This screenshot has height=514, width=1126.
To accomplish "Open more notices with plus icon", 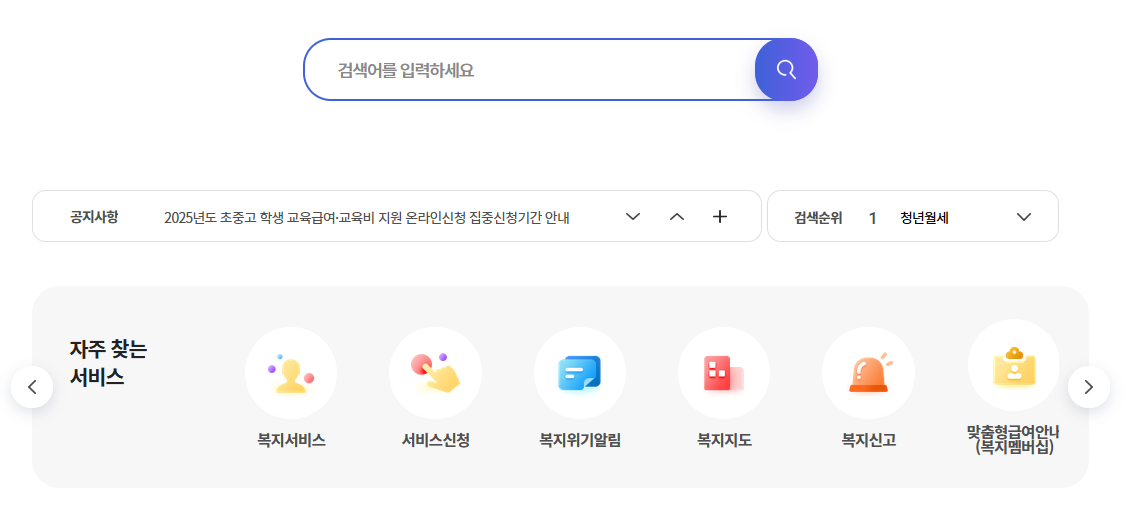I will click(x=720, y=217).
